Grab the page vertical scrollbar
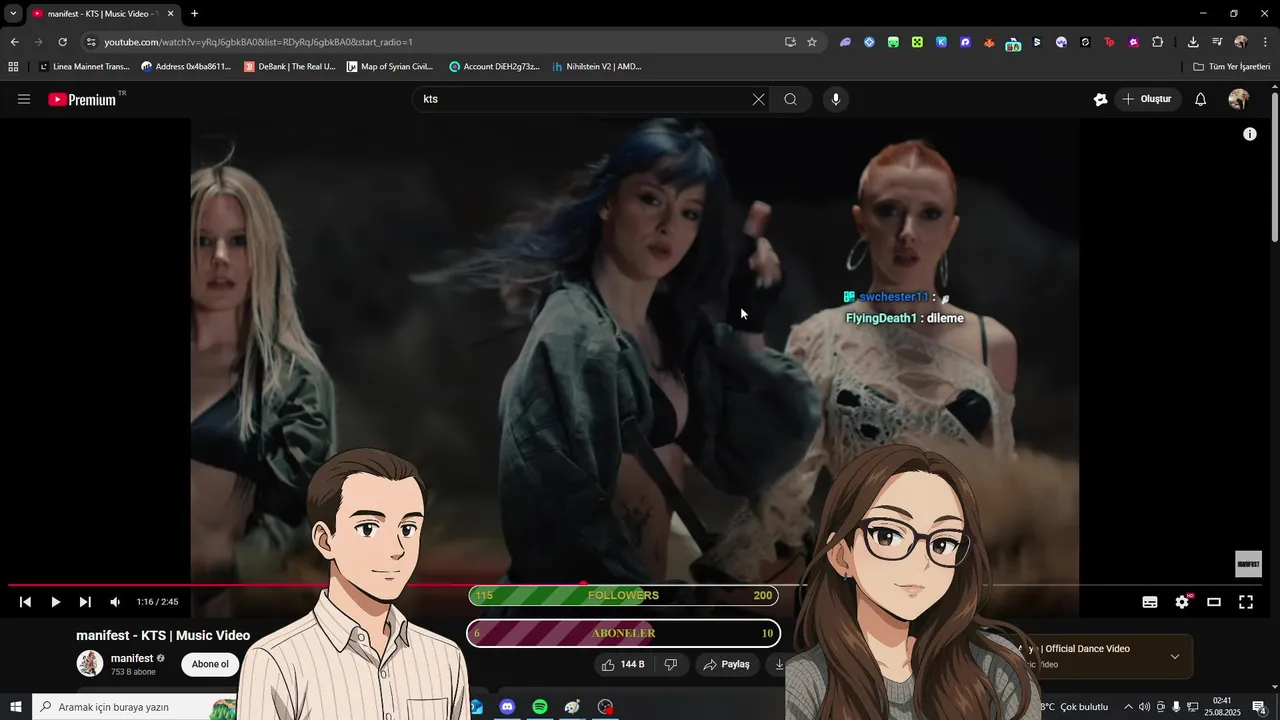The image size is (1280, 720). coord(1275,165)
